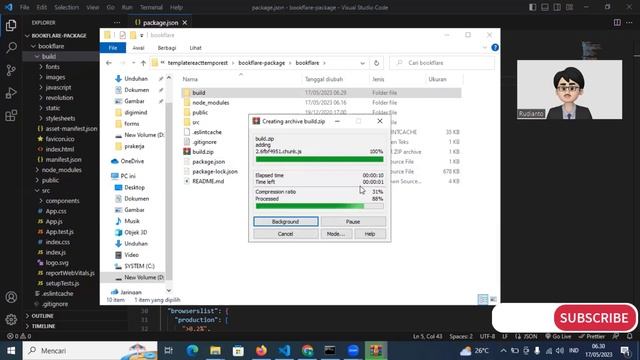Click bookflare-package in the address breadcrumb
Image resolution: width=640 pixels, height=360 pixels.
coord(262,63)
